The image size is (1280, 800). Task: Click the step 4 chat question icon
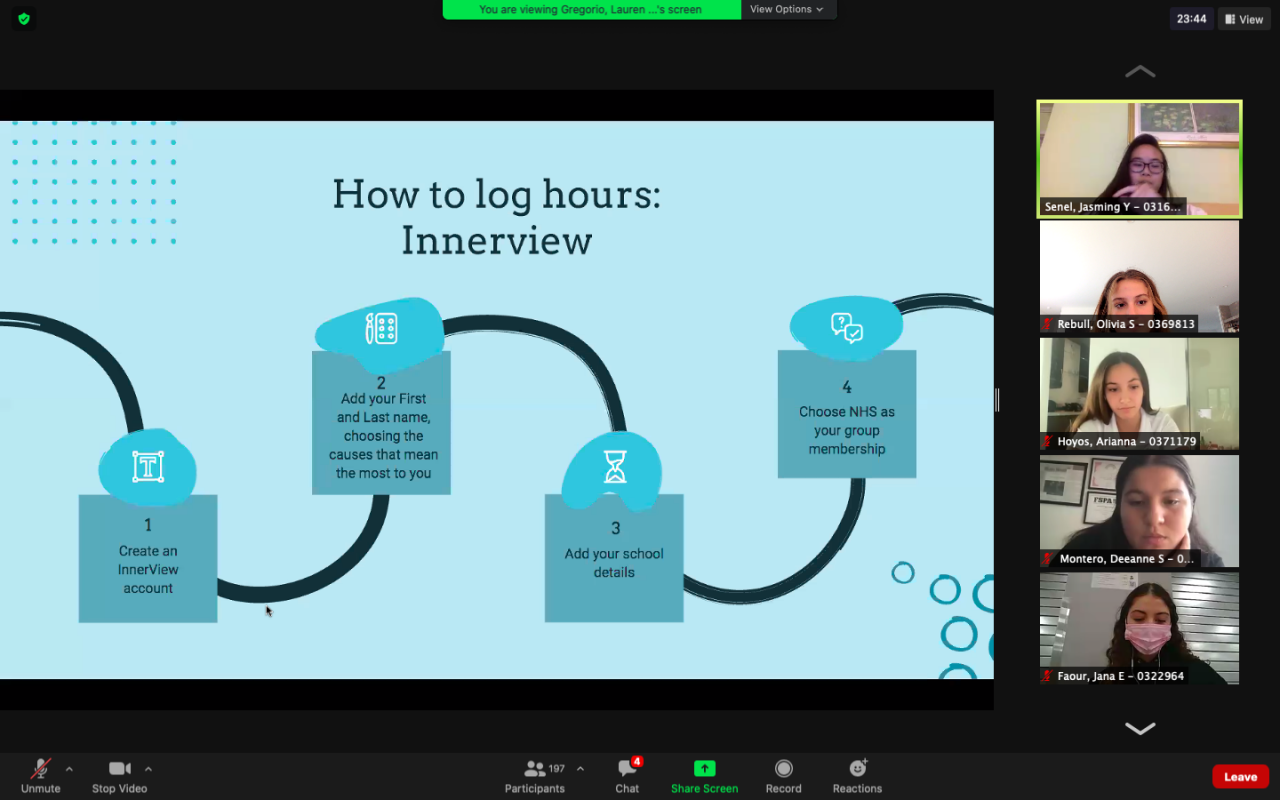[847, 327]
